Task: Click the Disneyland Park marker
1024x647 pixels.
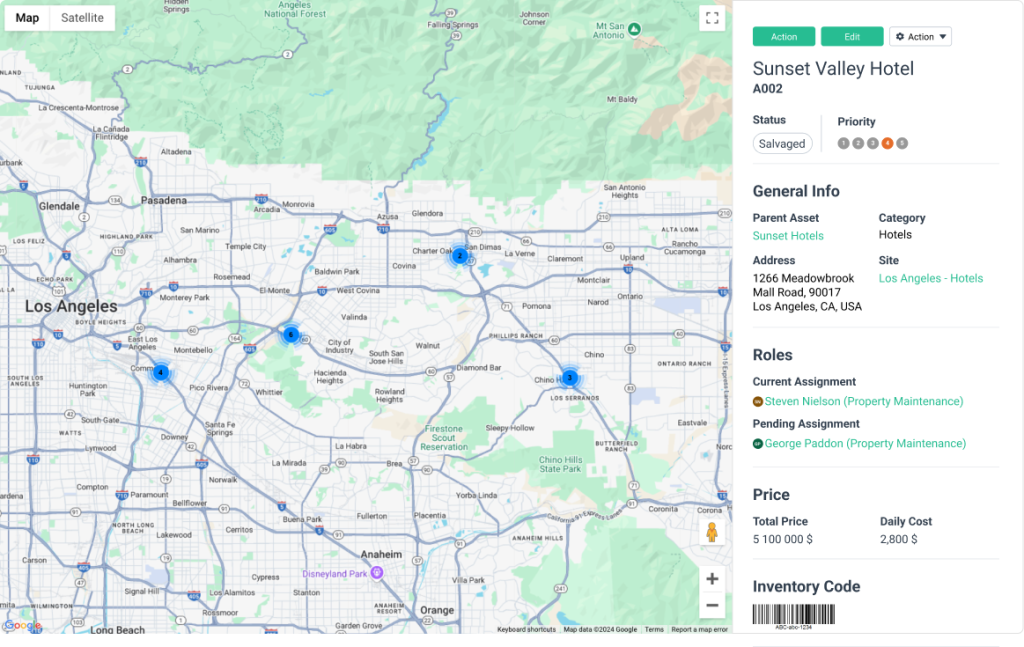Action: click(x=377, y=571)
